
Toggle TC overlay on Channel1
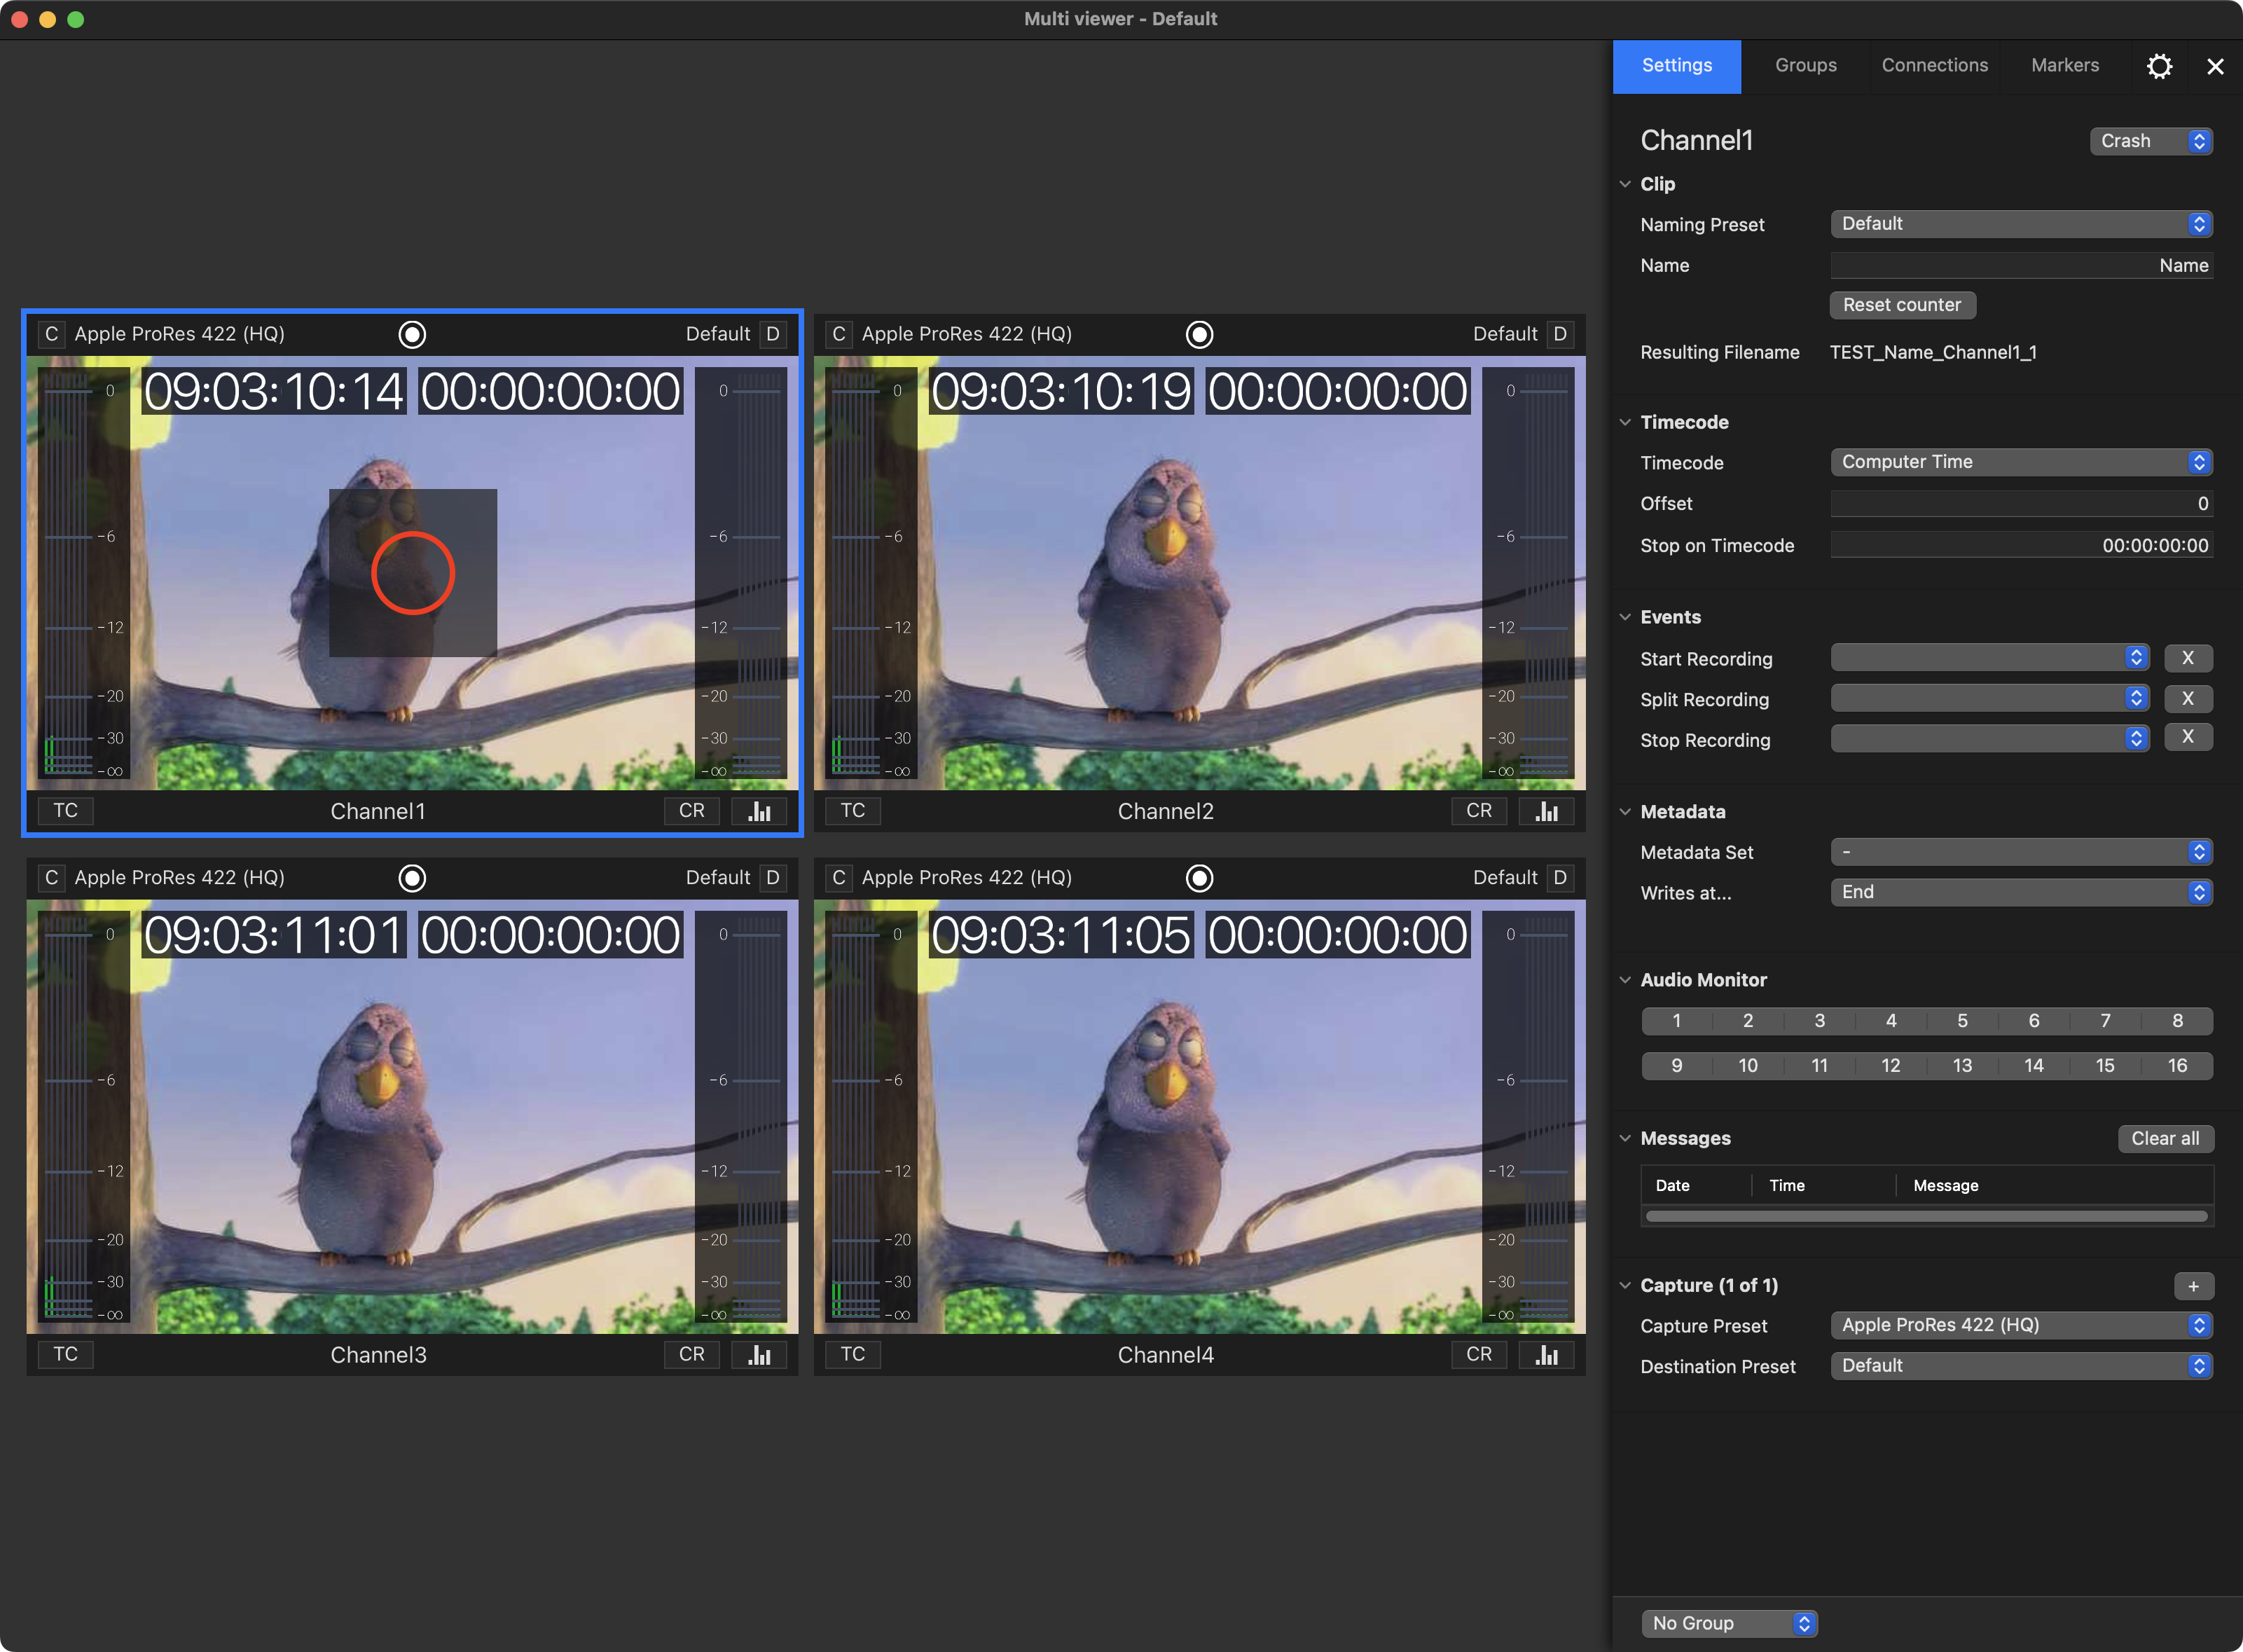tap(66, 811)
